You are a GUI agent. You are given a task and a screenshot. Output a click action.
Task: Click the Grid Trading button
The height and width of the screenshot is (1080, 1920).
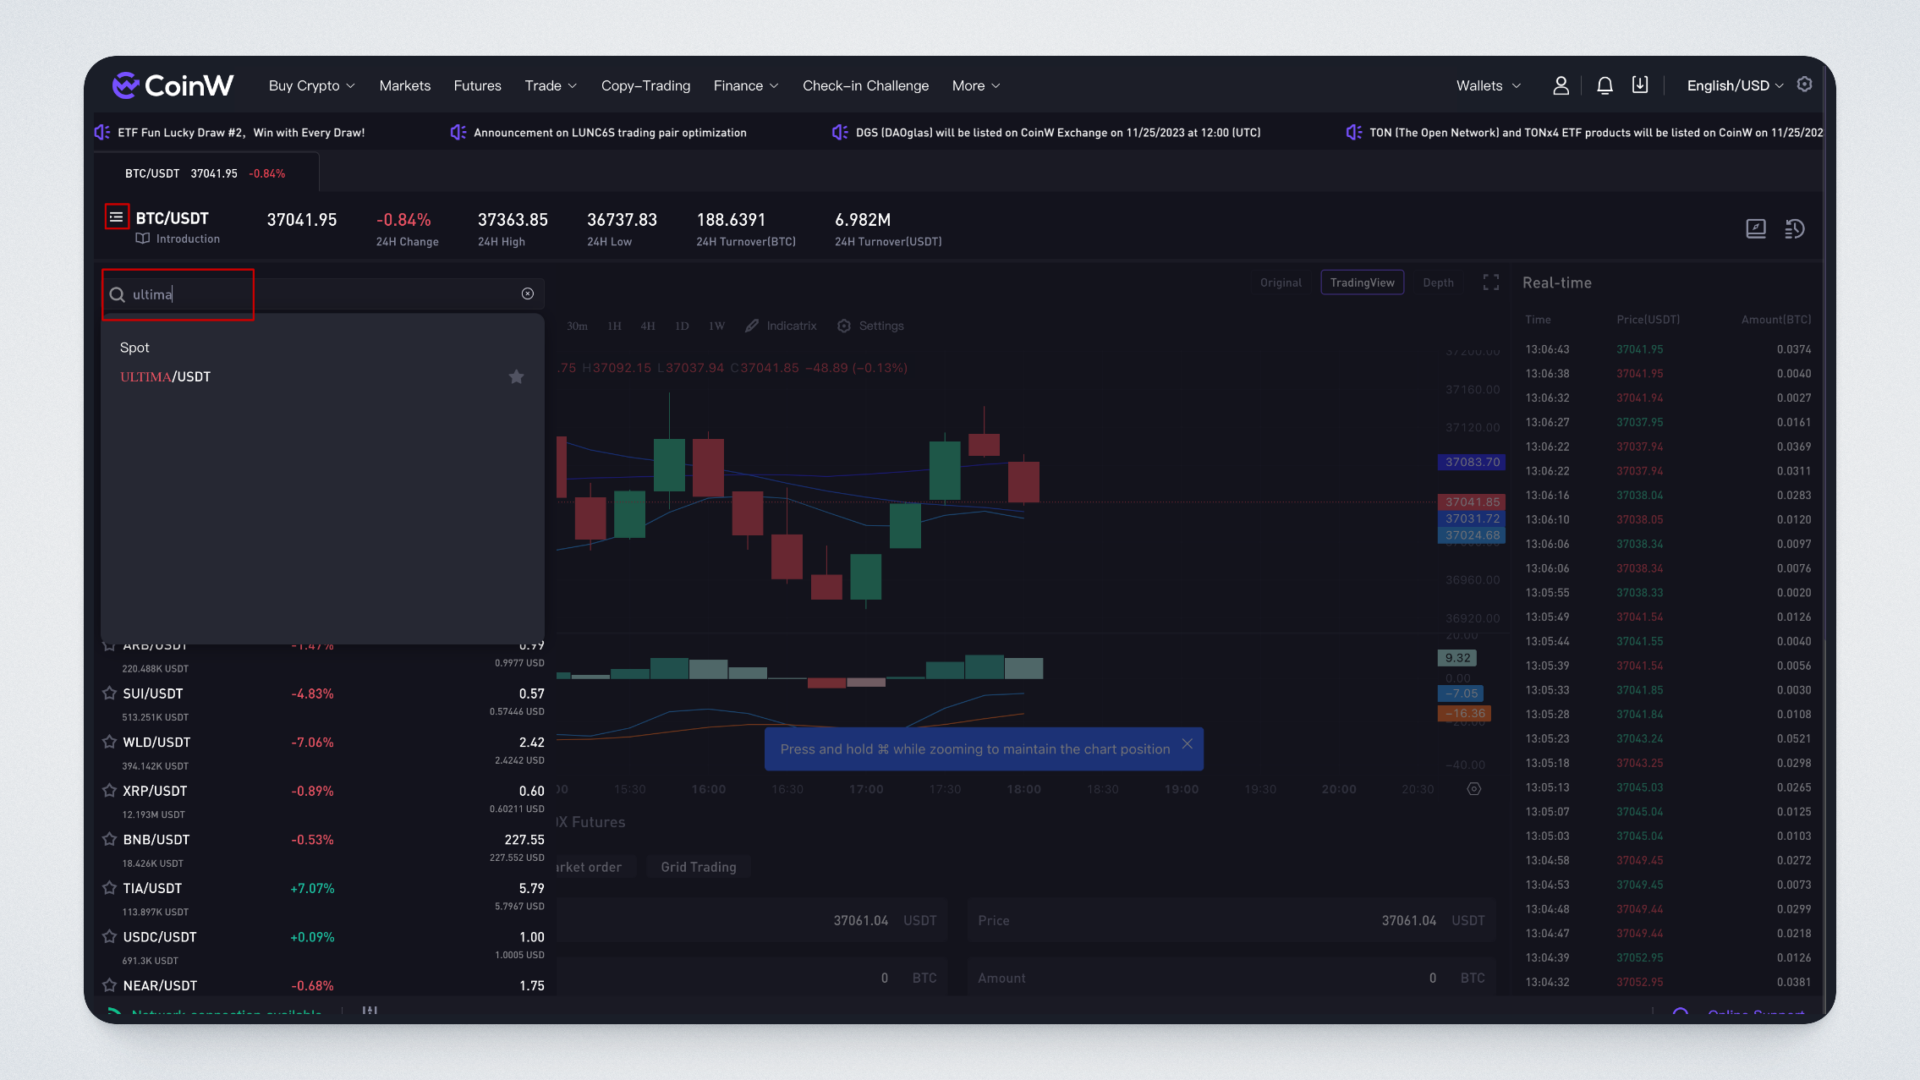pos(698,867)
